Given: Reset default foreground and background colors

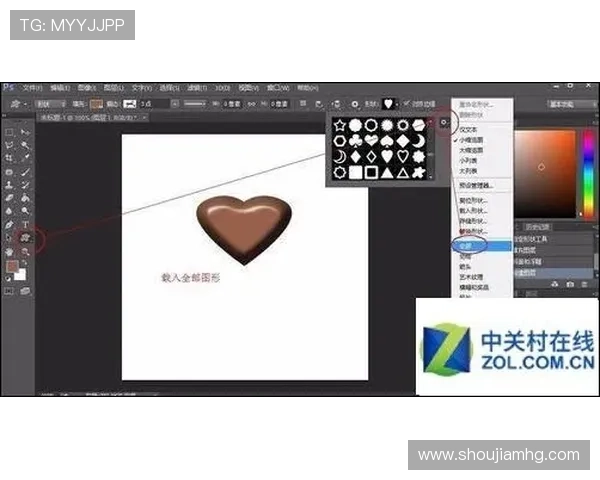Looking at the screenshot, I should coord(8,279).
